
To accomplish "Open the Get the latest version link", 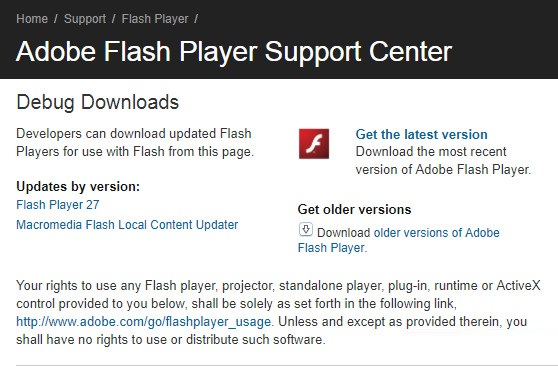I will coord(421,134).
